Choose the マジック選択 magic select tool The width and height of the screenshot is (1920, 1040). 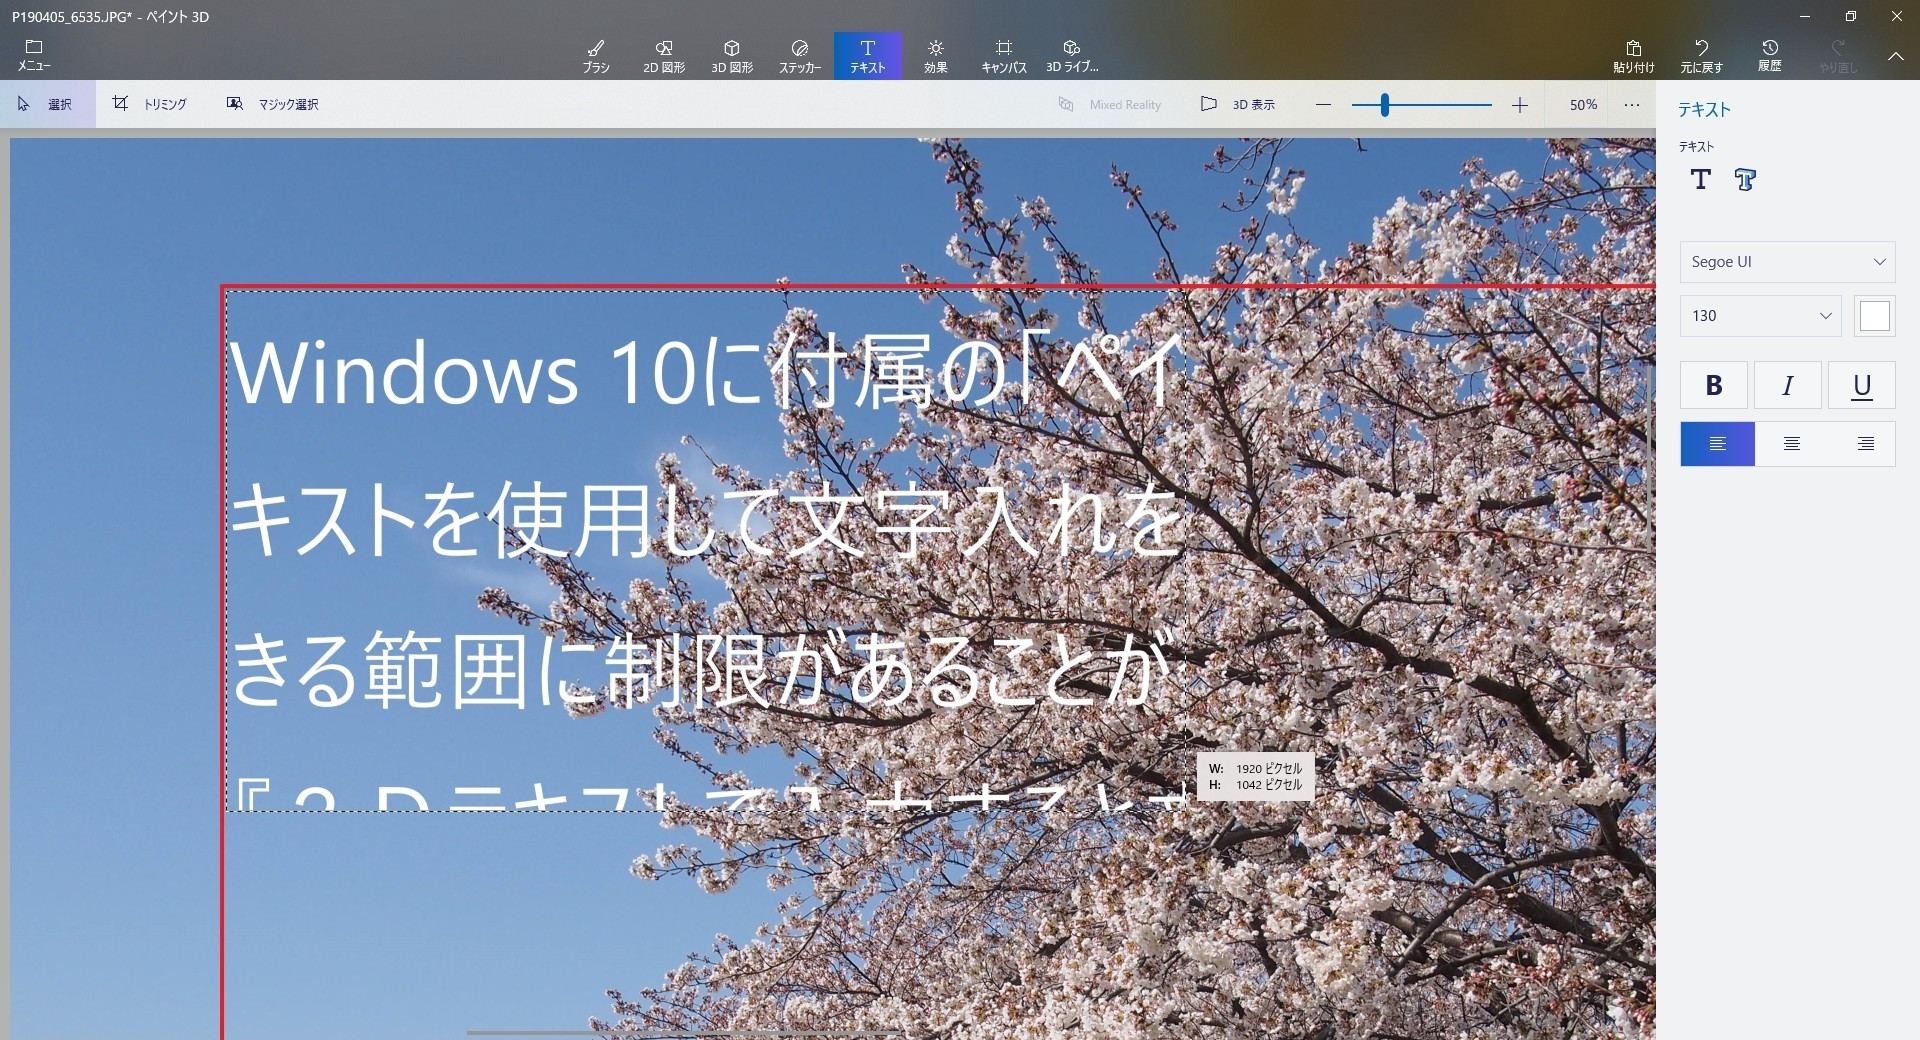272,104
